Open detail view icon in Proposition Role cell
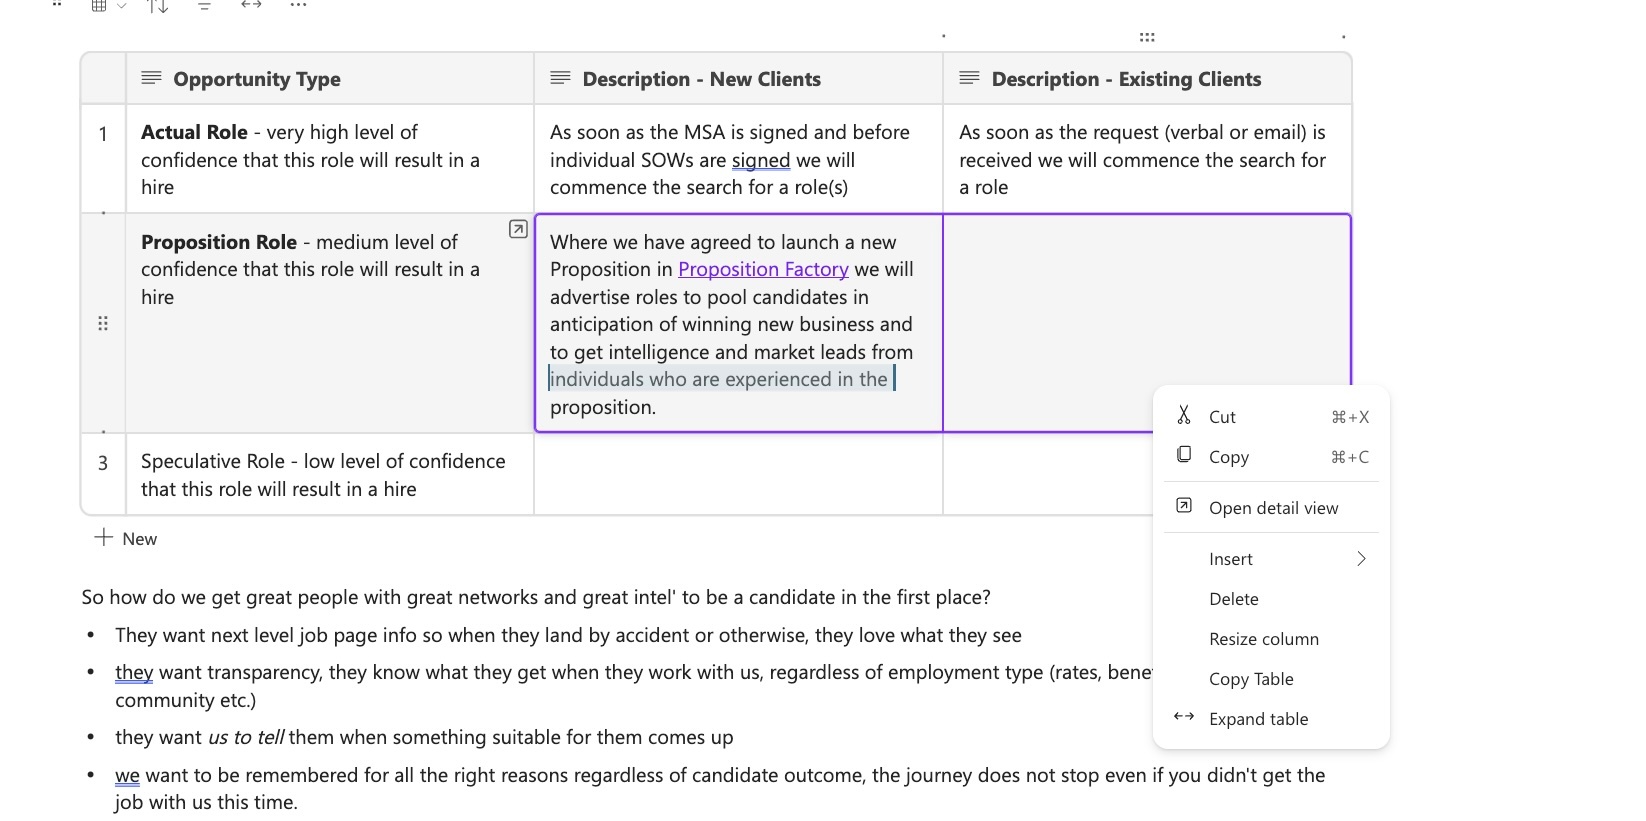The width and height of the screenshot is (1646, 821). click(x=518, y=230)
